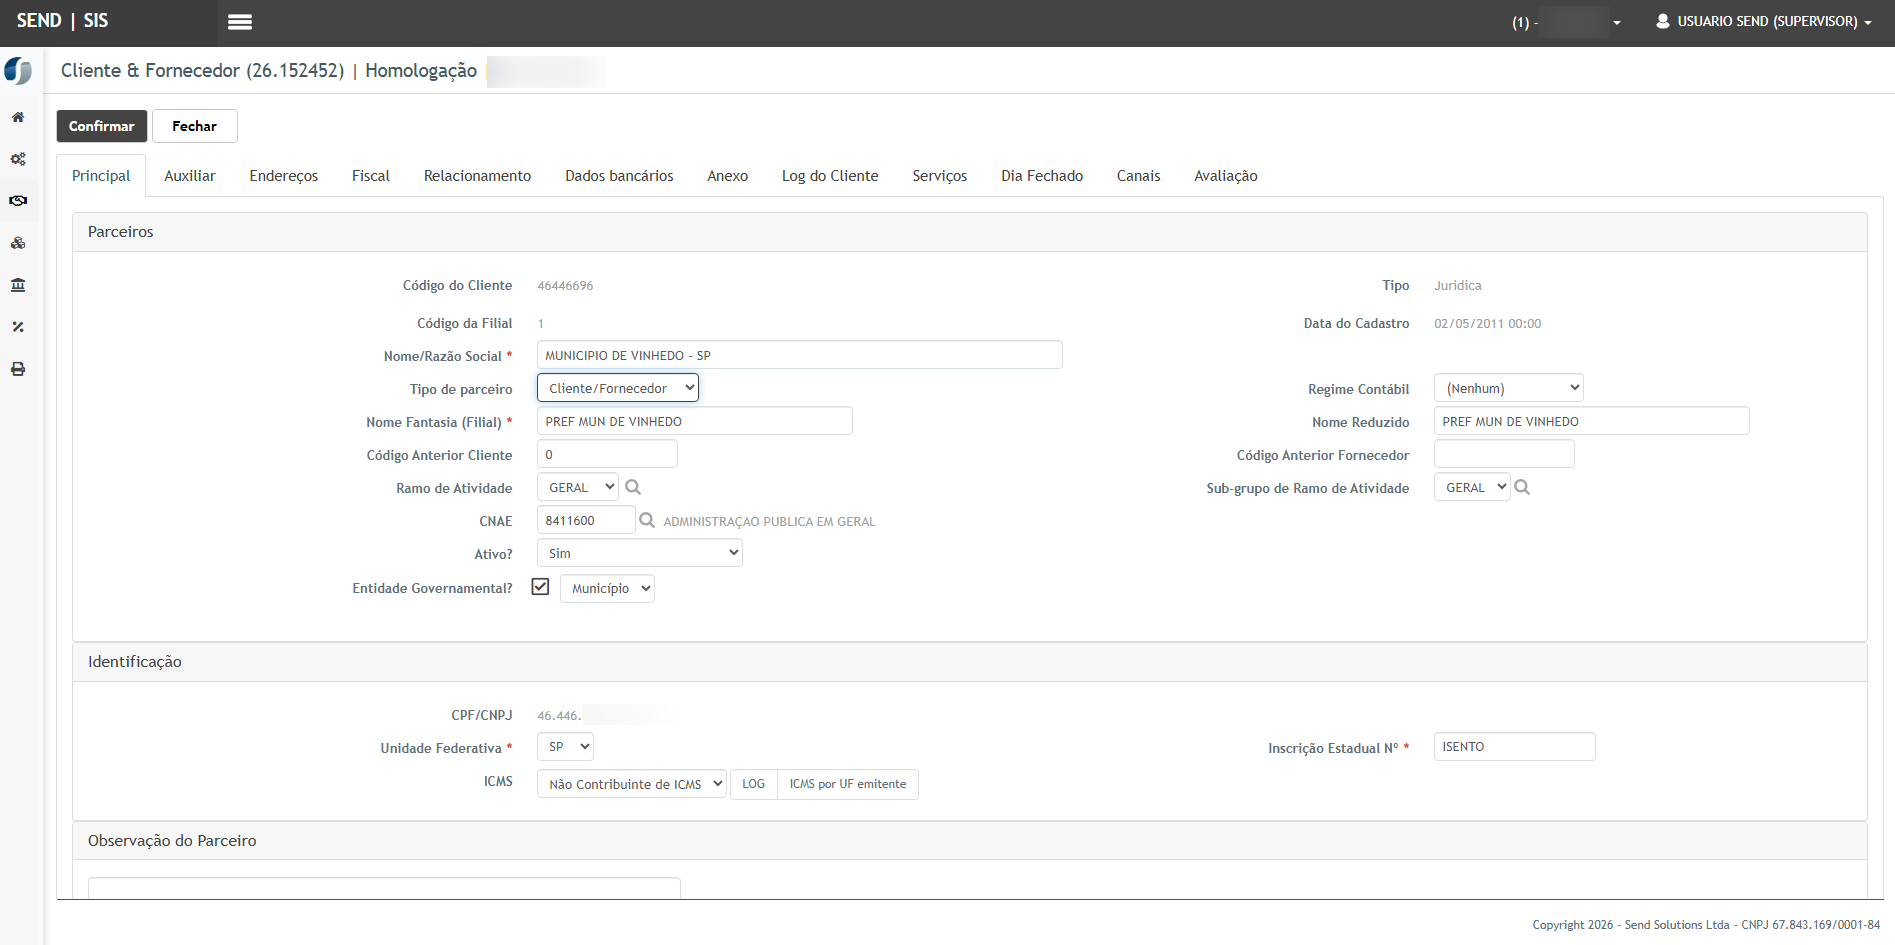Click the Nome Fantasia (Filial) field
Screen dimensions: 1895x945
695,421
